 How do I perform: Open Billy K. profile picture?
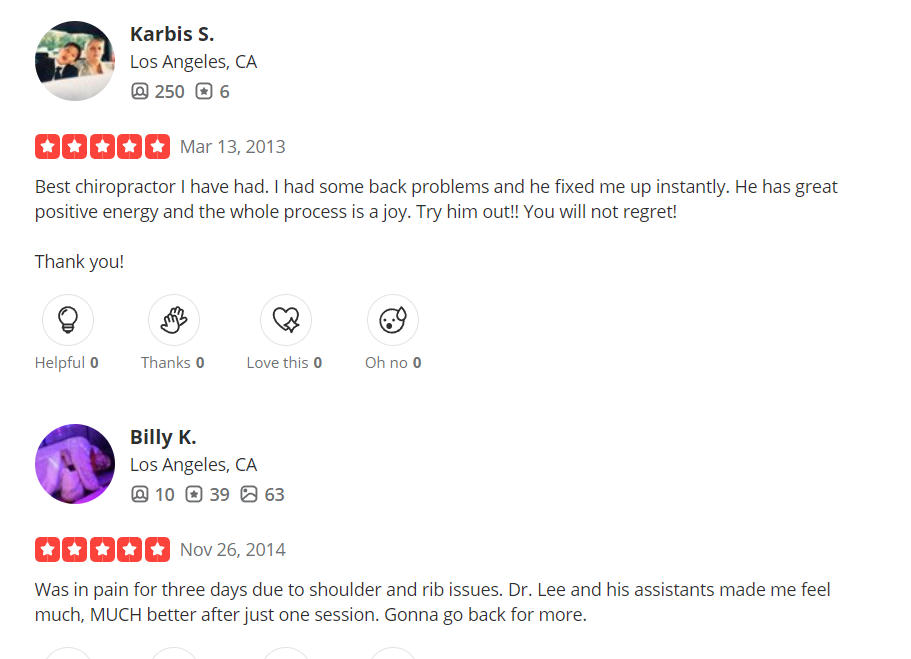[75, 464]
